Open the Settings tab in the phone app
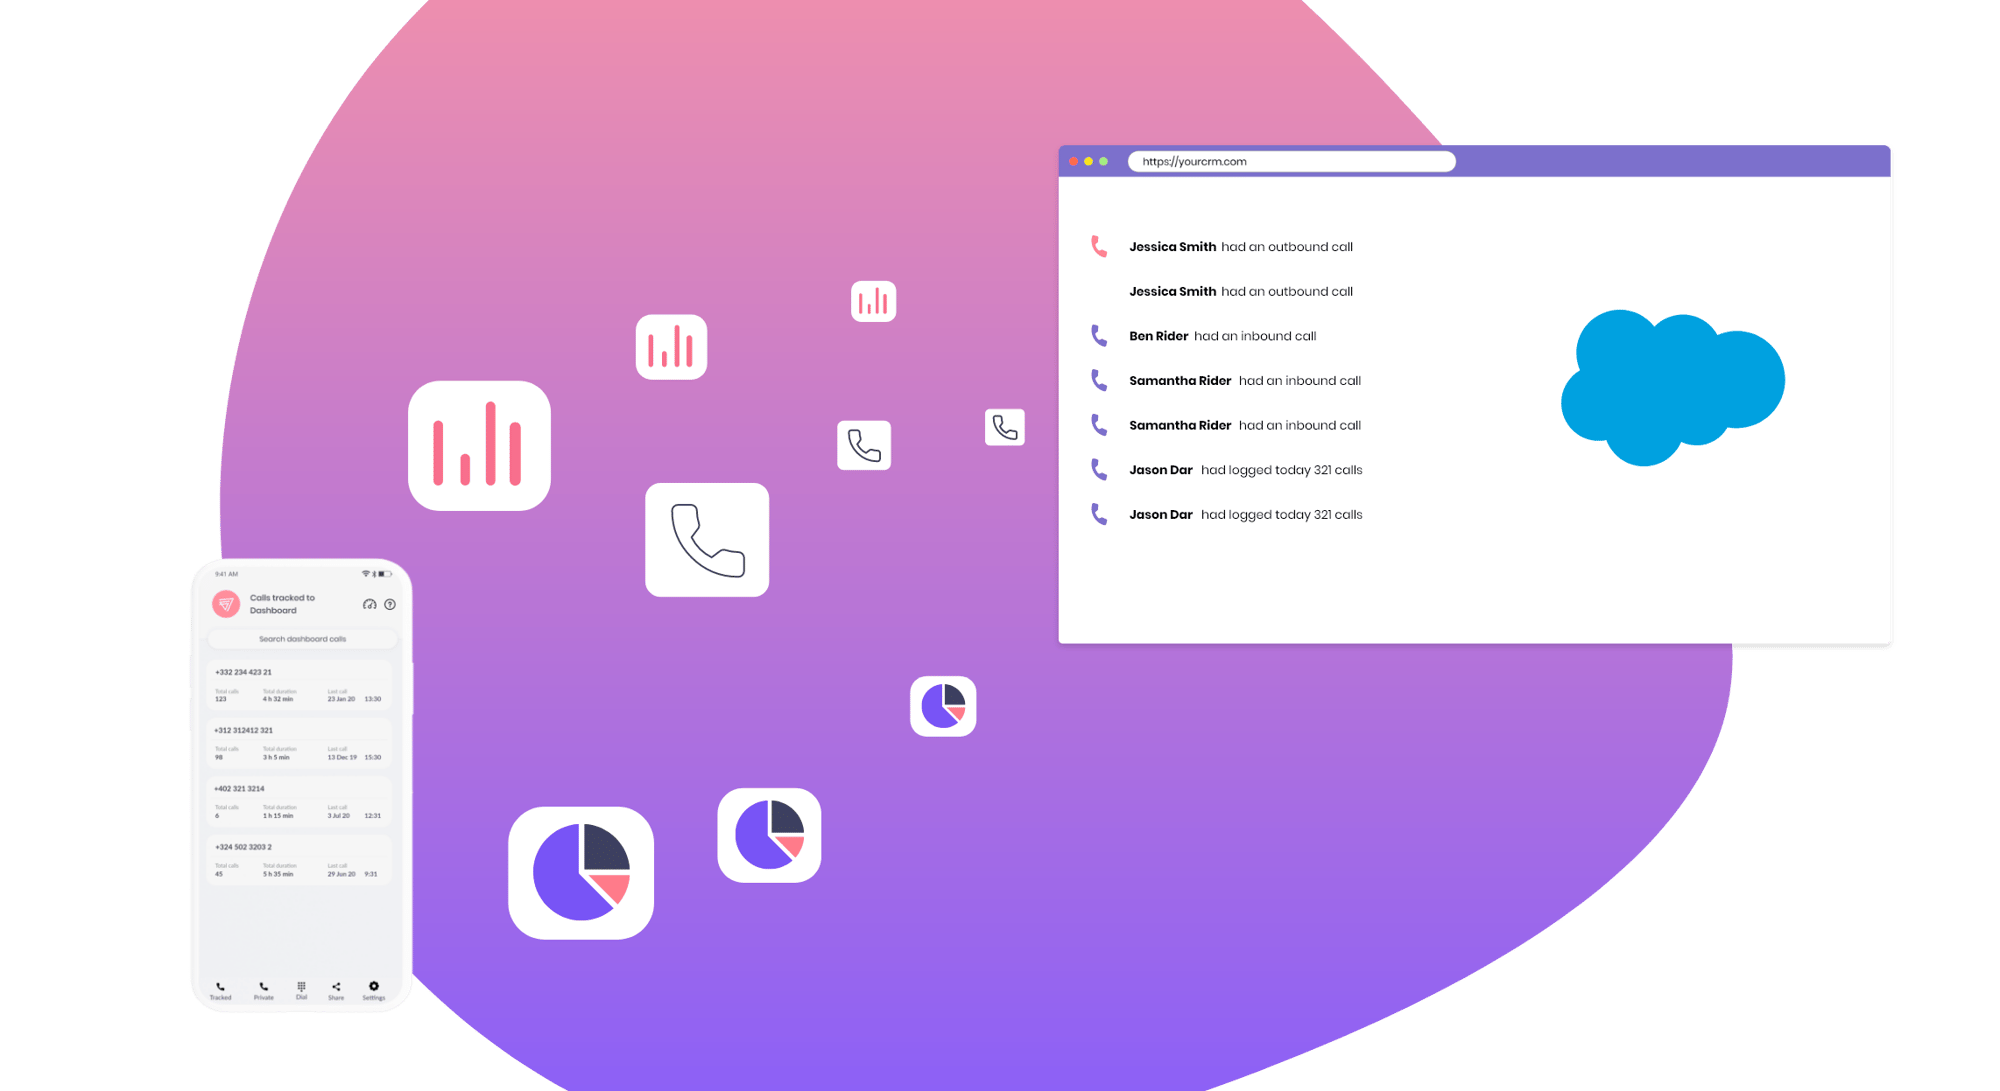 pos(374,991)
